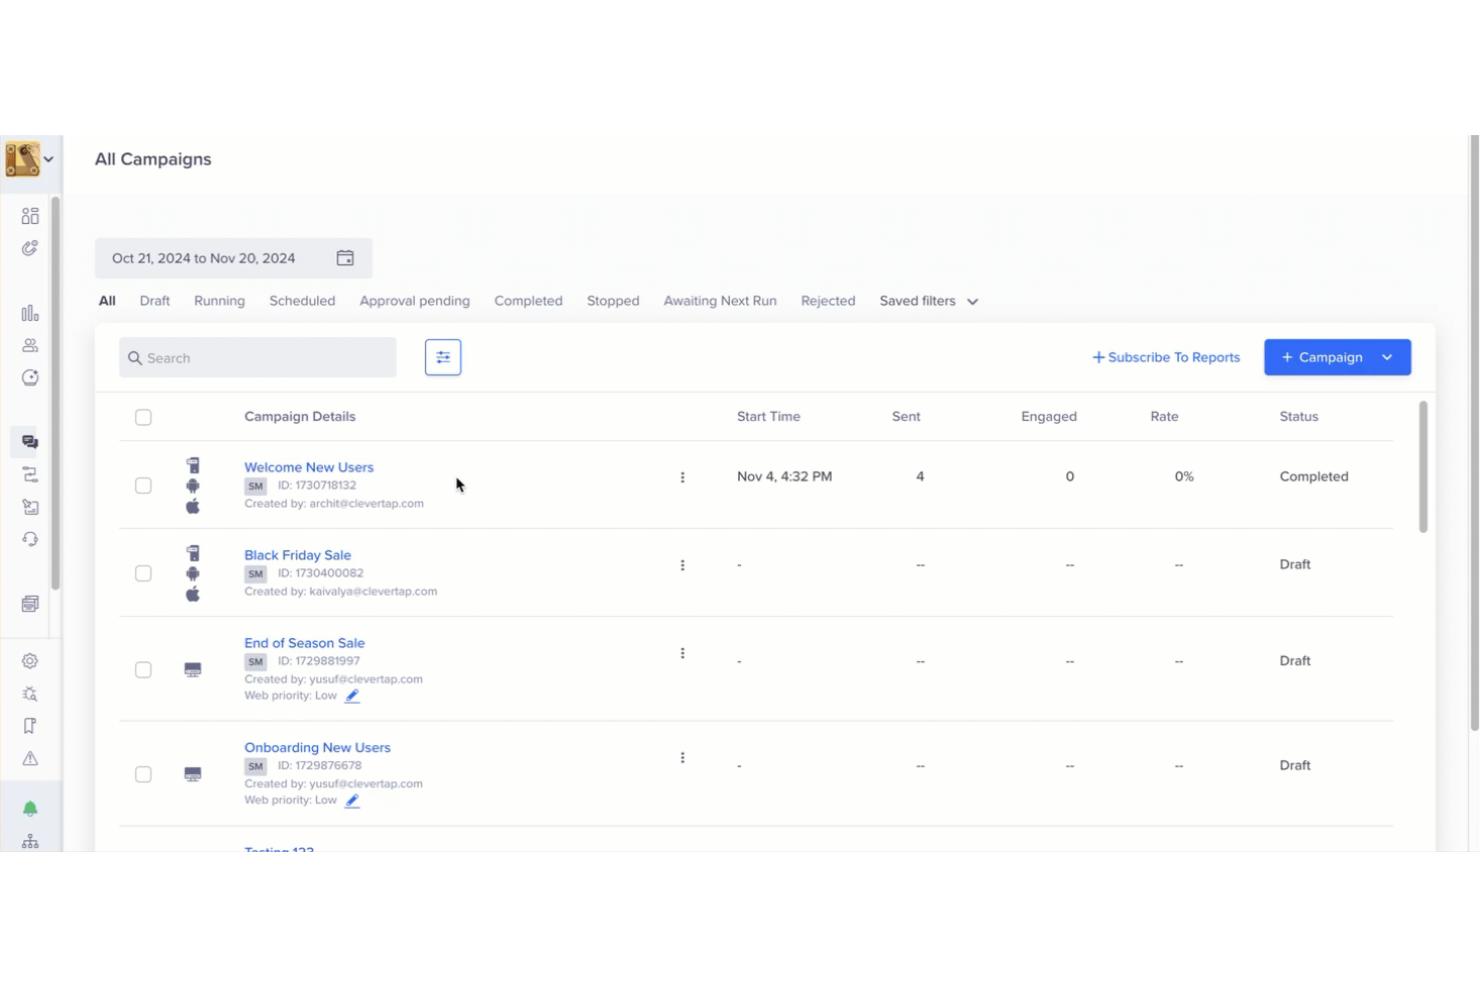Switch to the Stopped tab
Image resolution: width=1480 pixels, height=987 pixels.
613,301
